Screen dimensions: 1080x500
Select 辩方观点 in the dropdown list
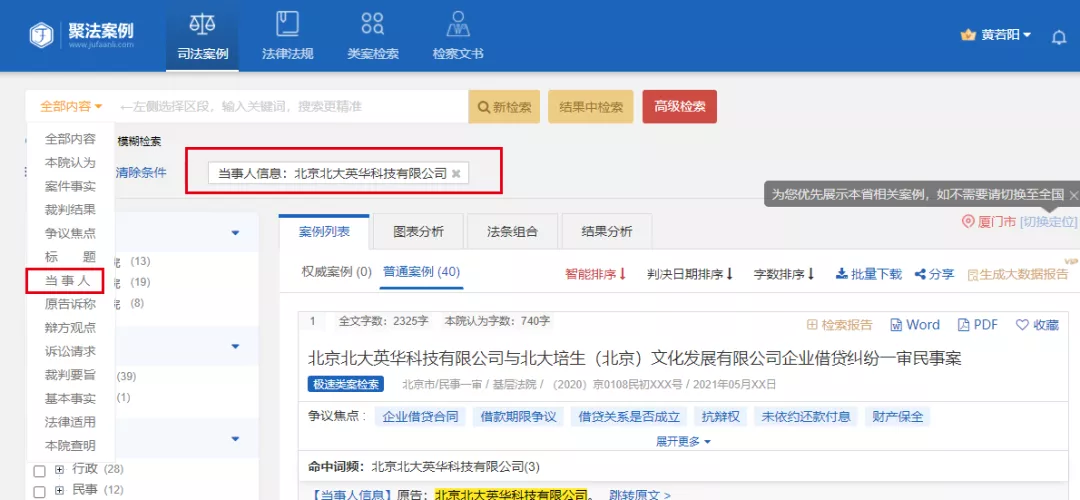point(70,328)
